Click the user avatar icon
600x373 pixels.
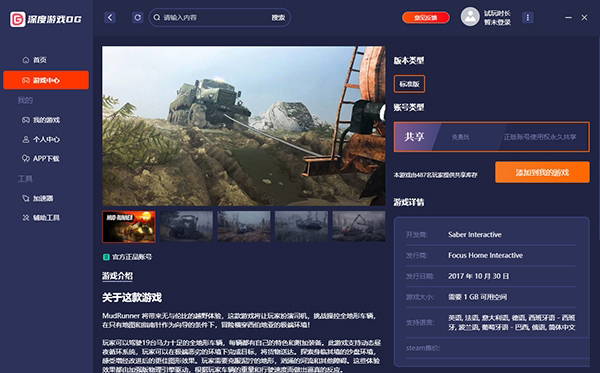pyautogui.click(x=470, y=17)
